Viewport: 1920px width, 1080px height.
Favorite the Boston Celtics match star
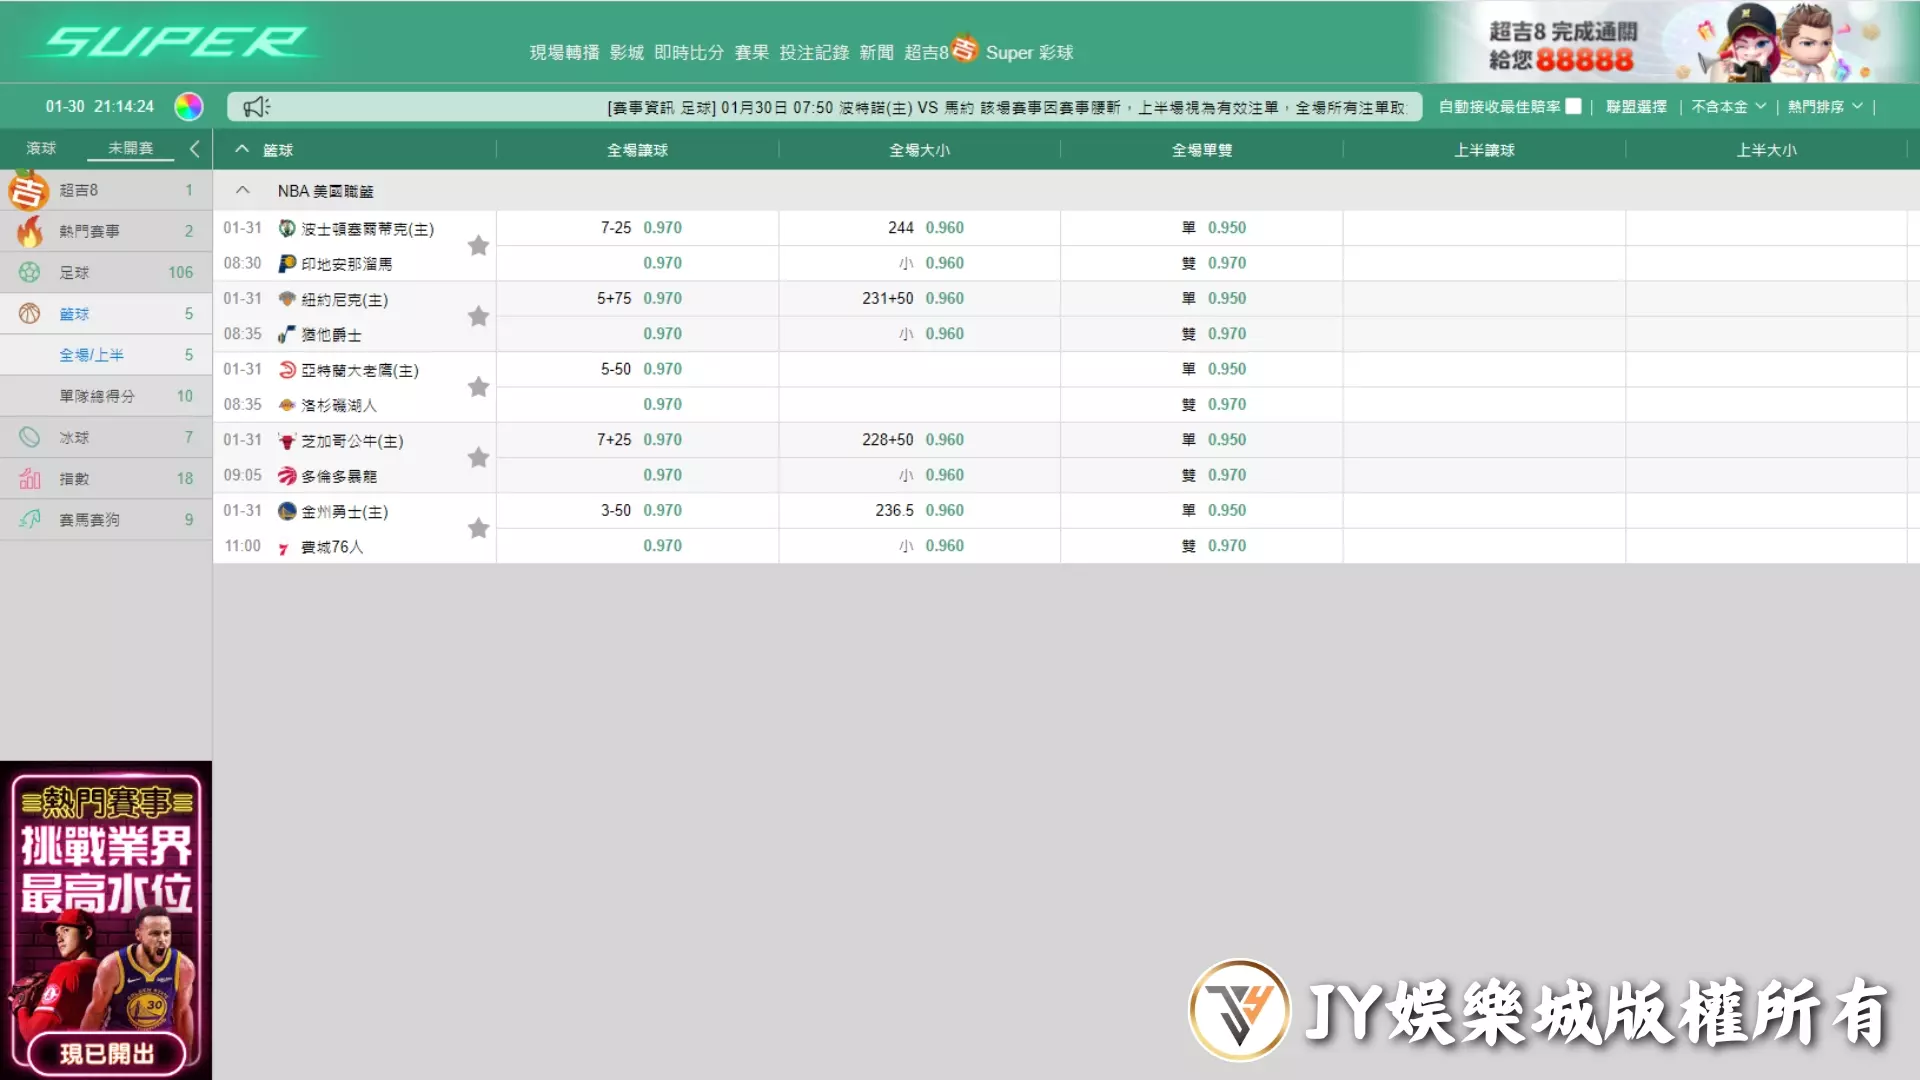pos(478,246)
